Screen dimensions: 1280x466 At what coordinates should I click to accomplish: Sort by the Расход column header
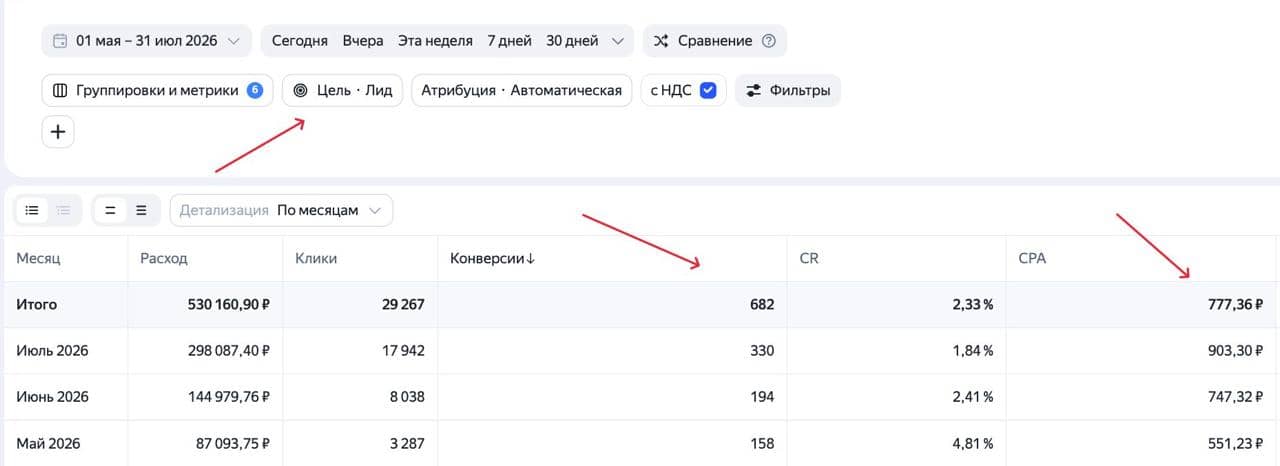[x=164, y=258]
